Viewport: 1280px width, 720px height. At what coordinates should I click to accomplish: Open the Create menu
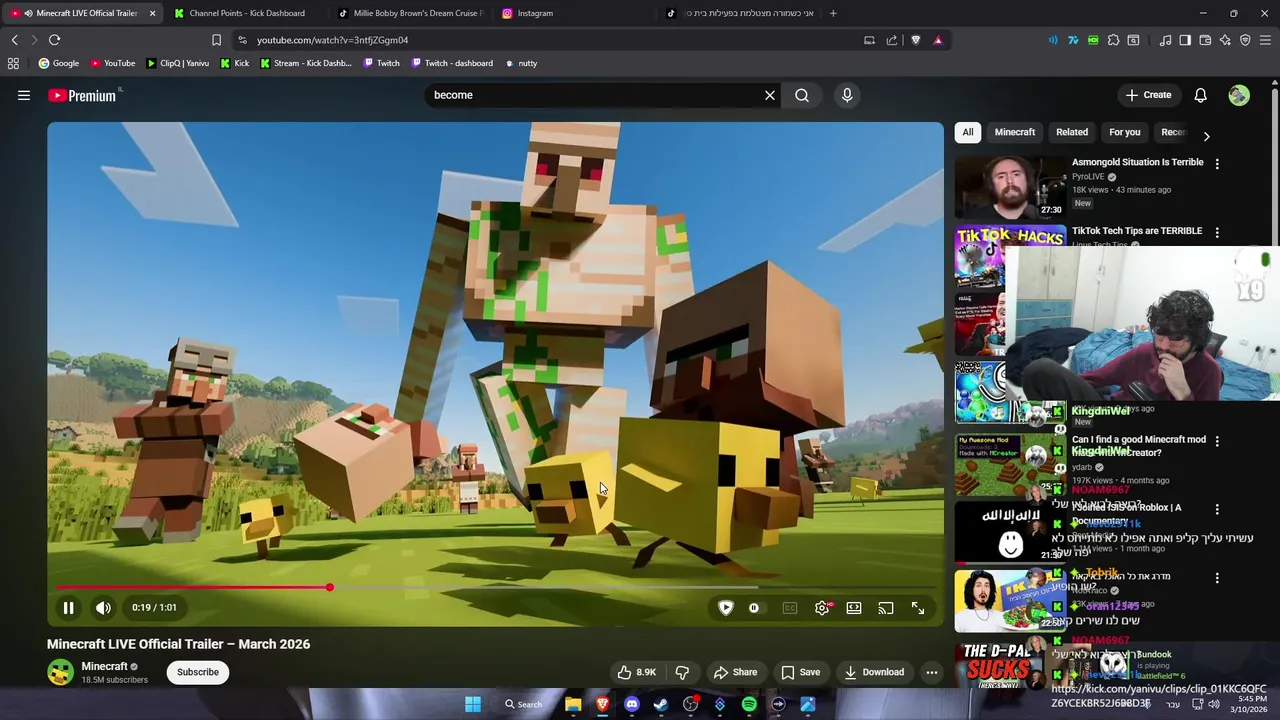pyautogui.click(x=1148, y=95)
